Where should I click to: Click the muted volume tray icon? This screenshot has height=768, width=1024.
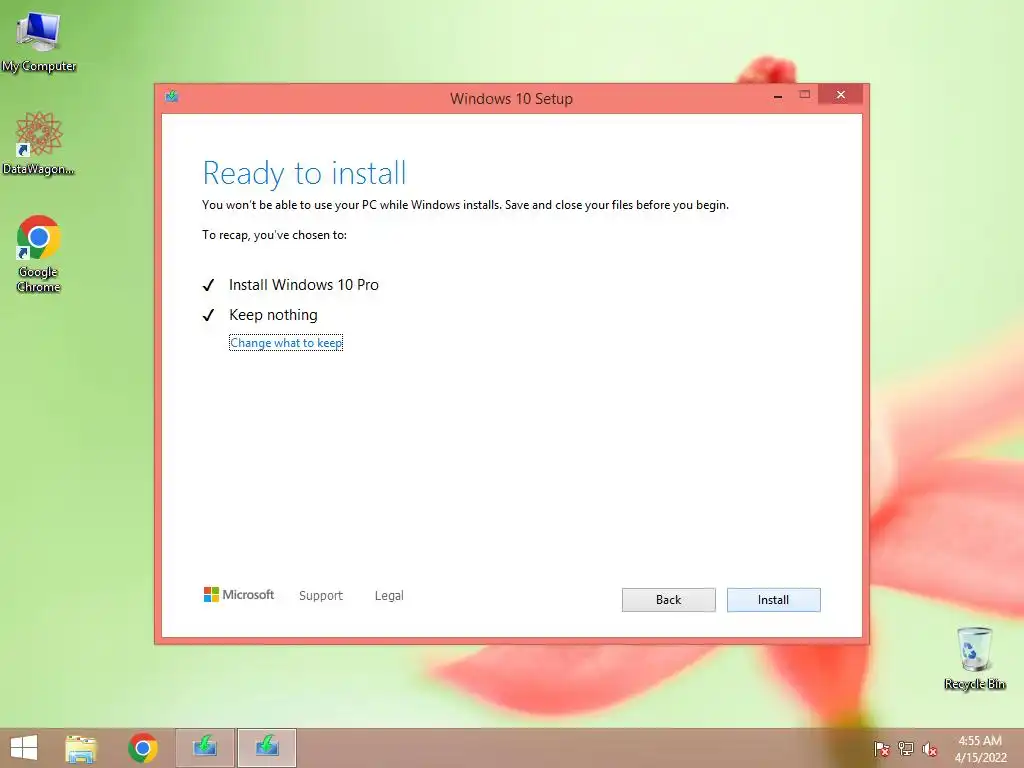(x=929, y=748)
